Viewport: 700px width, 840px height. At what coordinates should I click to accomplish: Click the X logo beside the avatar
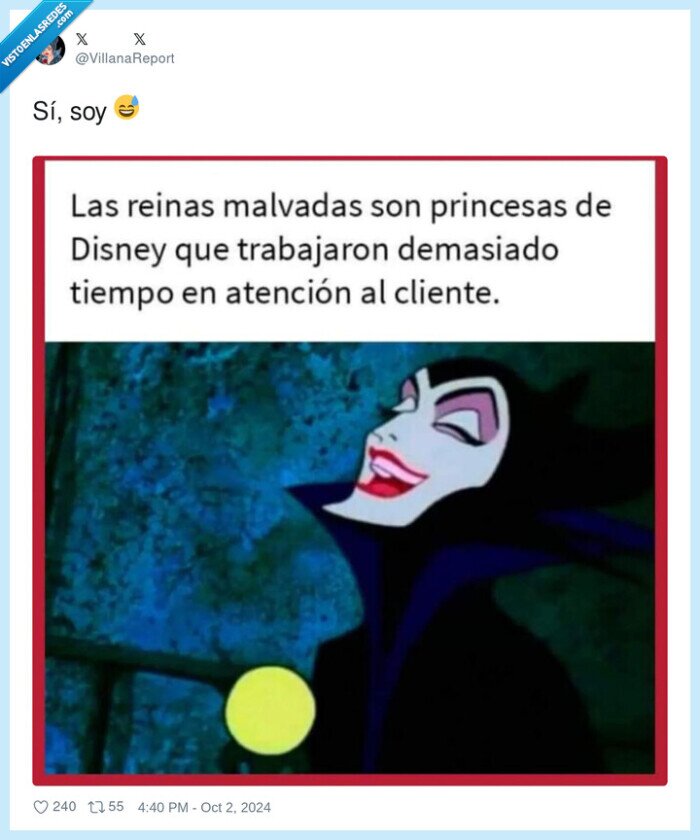pos(82,39)
